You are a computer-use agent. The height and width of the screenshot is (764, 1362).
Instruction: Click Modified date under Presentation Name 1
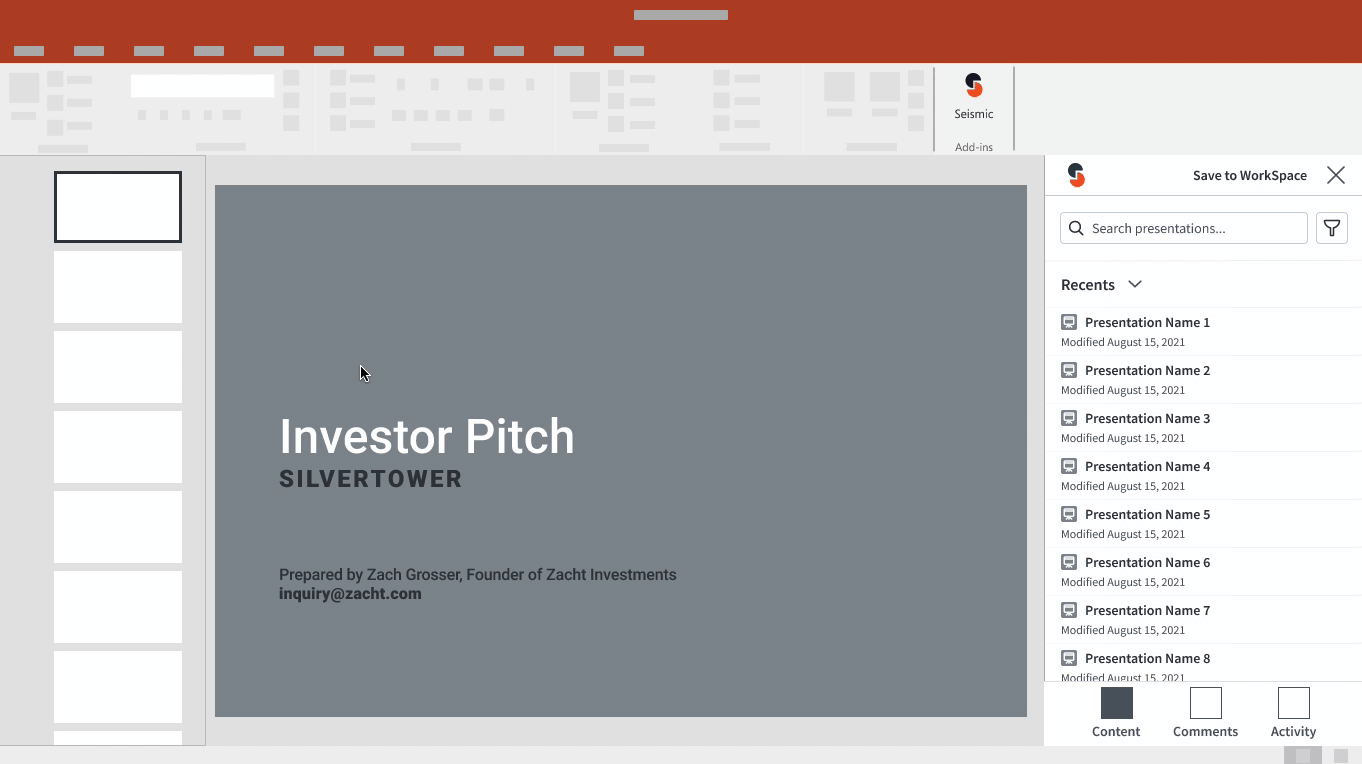[x=1123, y=342]
